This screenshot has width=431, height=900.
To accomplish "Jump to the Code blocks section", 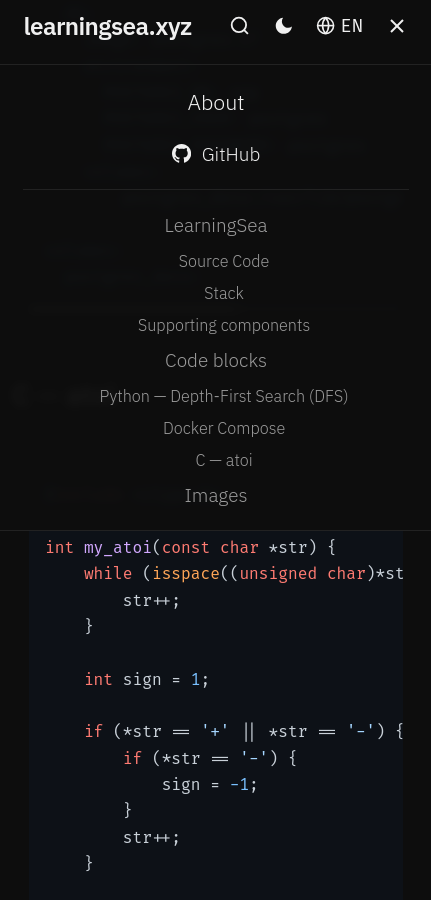I will (216, 360).
